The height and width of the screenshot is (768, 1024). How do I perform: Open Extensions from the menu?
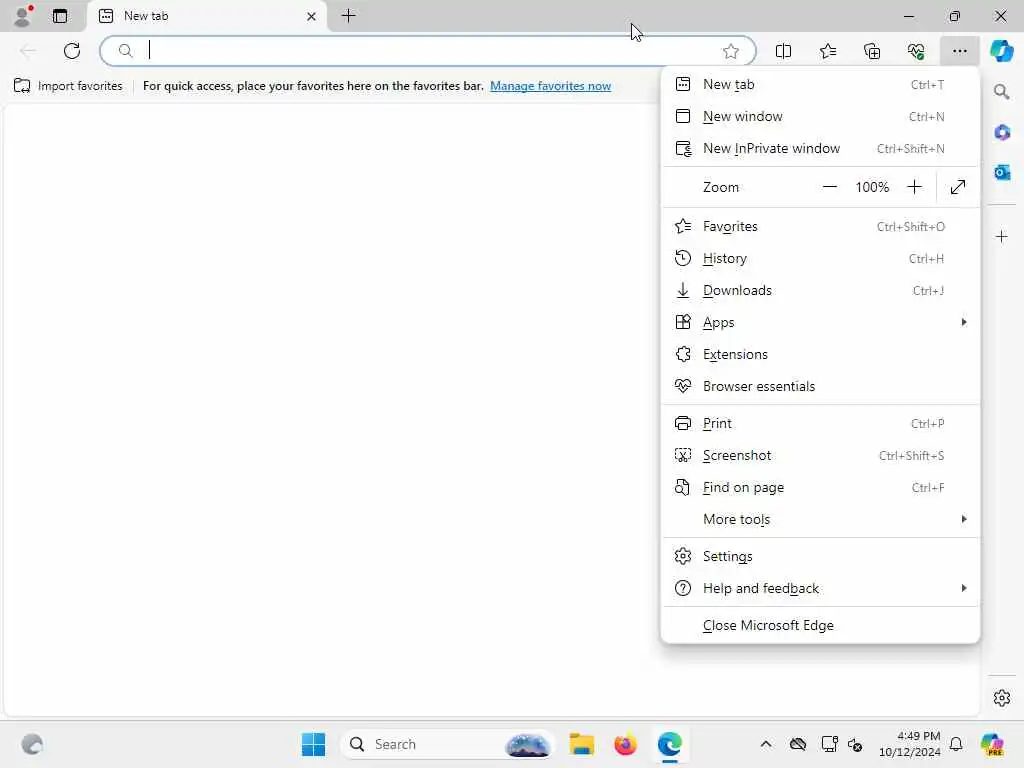821,354
